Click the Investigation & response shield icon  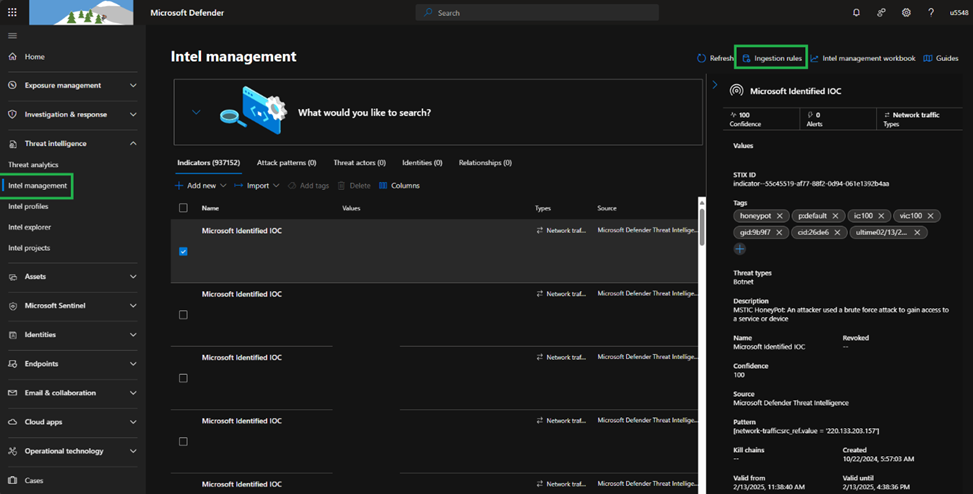(12, 114)
